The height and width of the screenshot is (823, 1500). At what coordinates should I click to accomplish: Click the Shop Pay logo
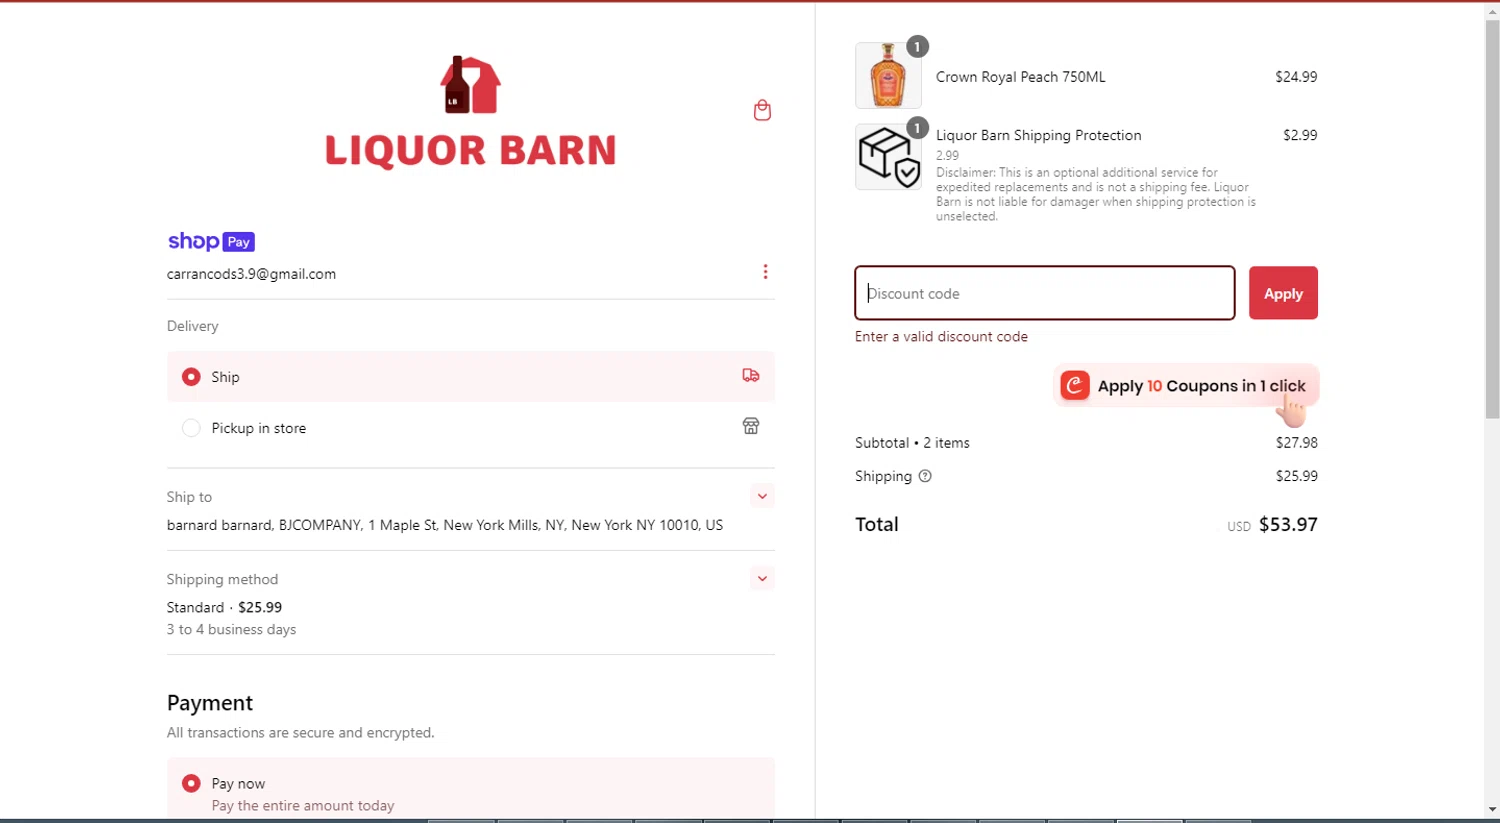(x=211, y=241)
